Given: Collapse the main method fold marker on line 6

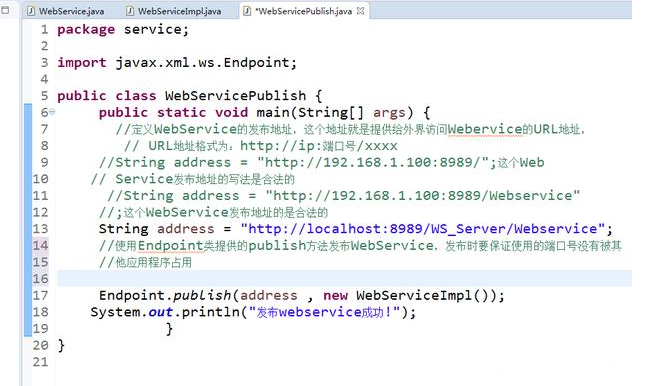Looking at the screenshot, I should point(52,111).
